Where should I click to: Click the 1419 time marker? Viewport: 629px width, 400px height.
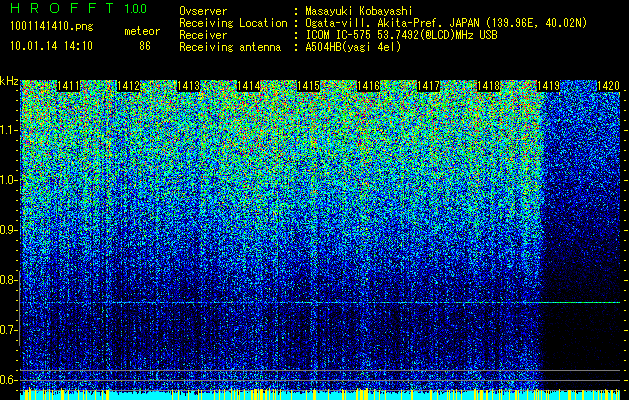548,85
